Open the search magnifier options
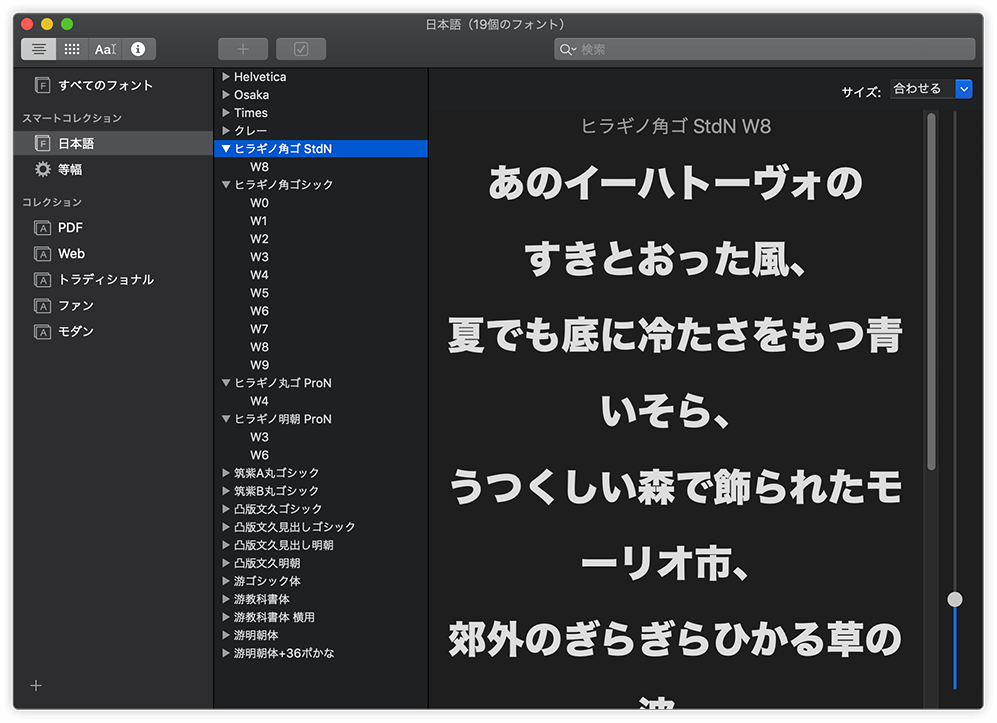 (x=567, y=49)
